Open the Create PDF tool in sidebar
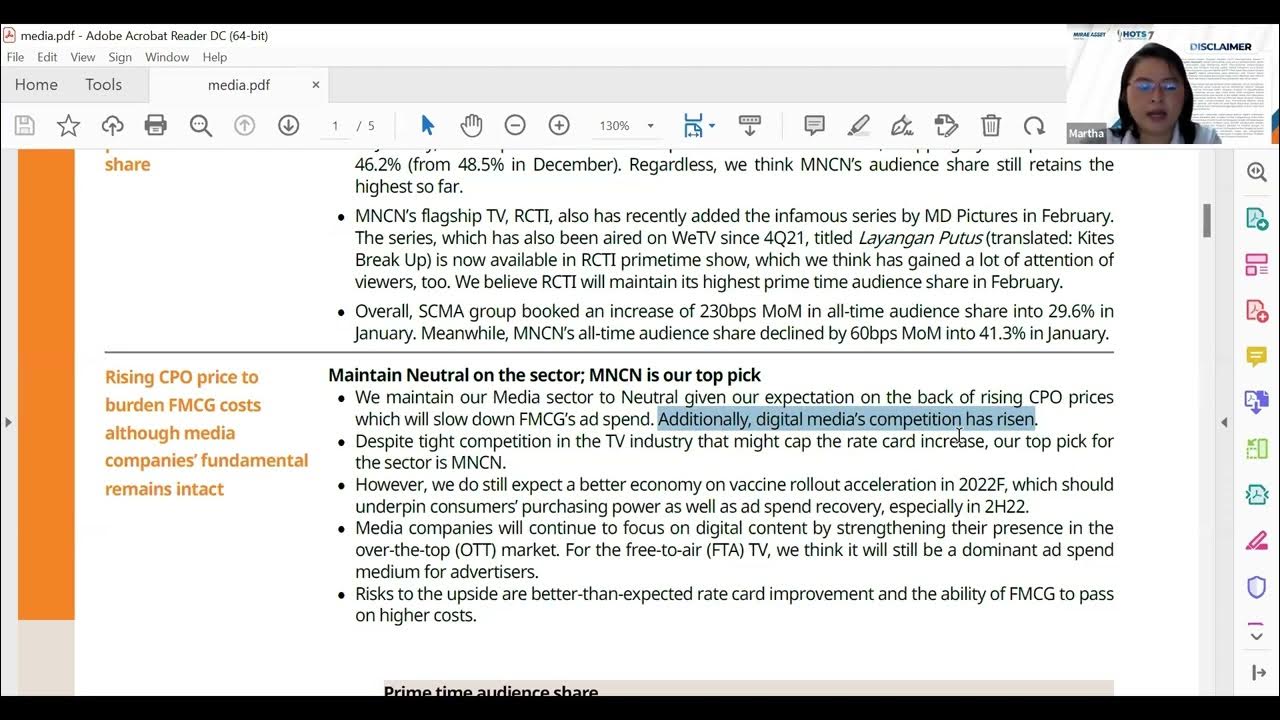Screen dimensions: 1280x720 click(x=1257, y=311)
